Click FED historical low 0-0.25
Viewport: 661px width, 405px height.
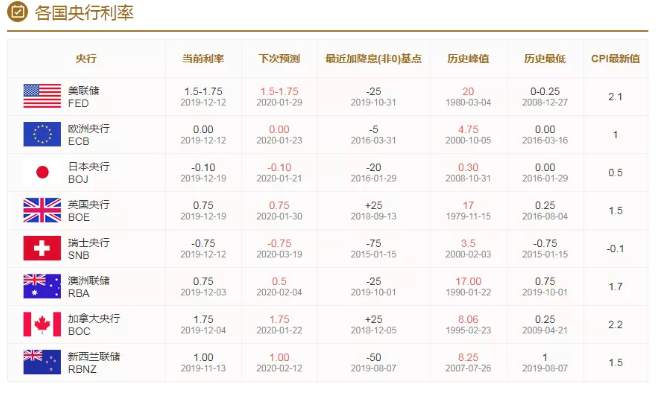545,91
